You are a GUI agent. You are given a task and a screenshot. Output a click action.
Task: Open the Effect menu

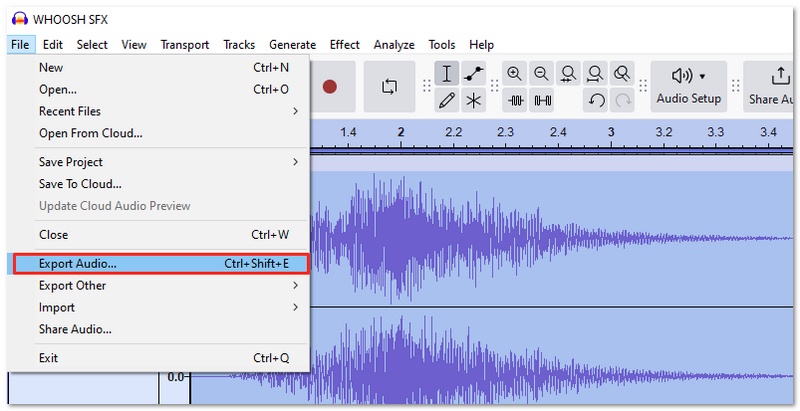[344, 45]
